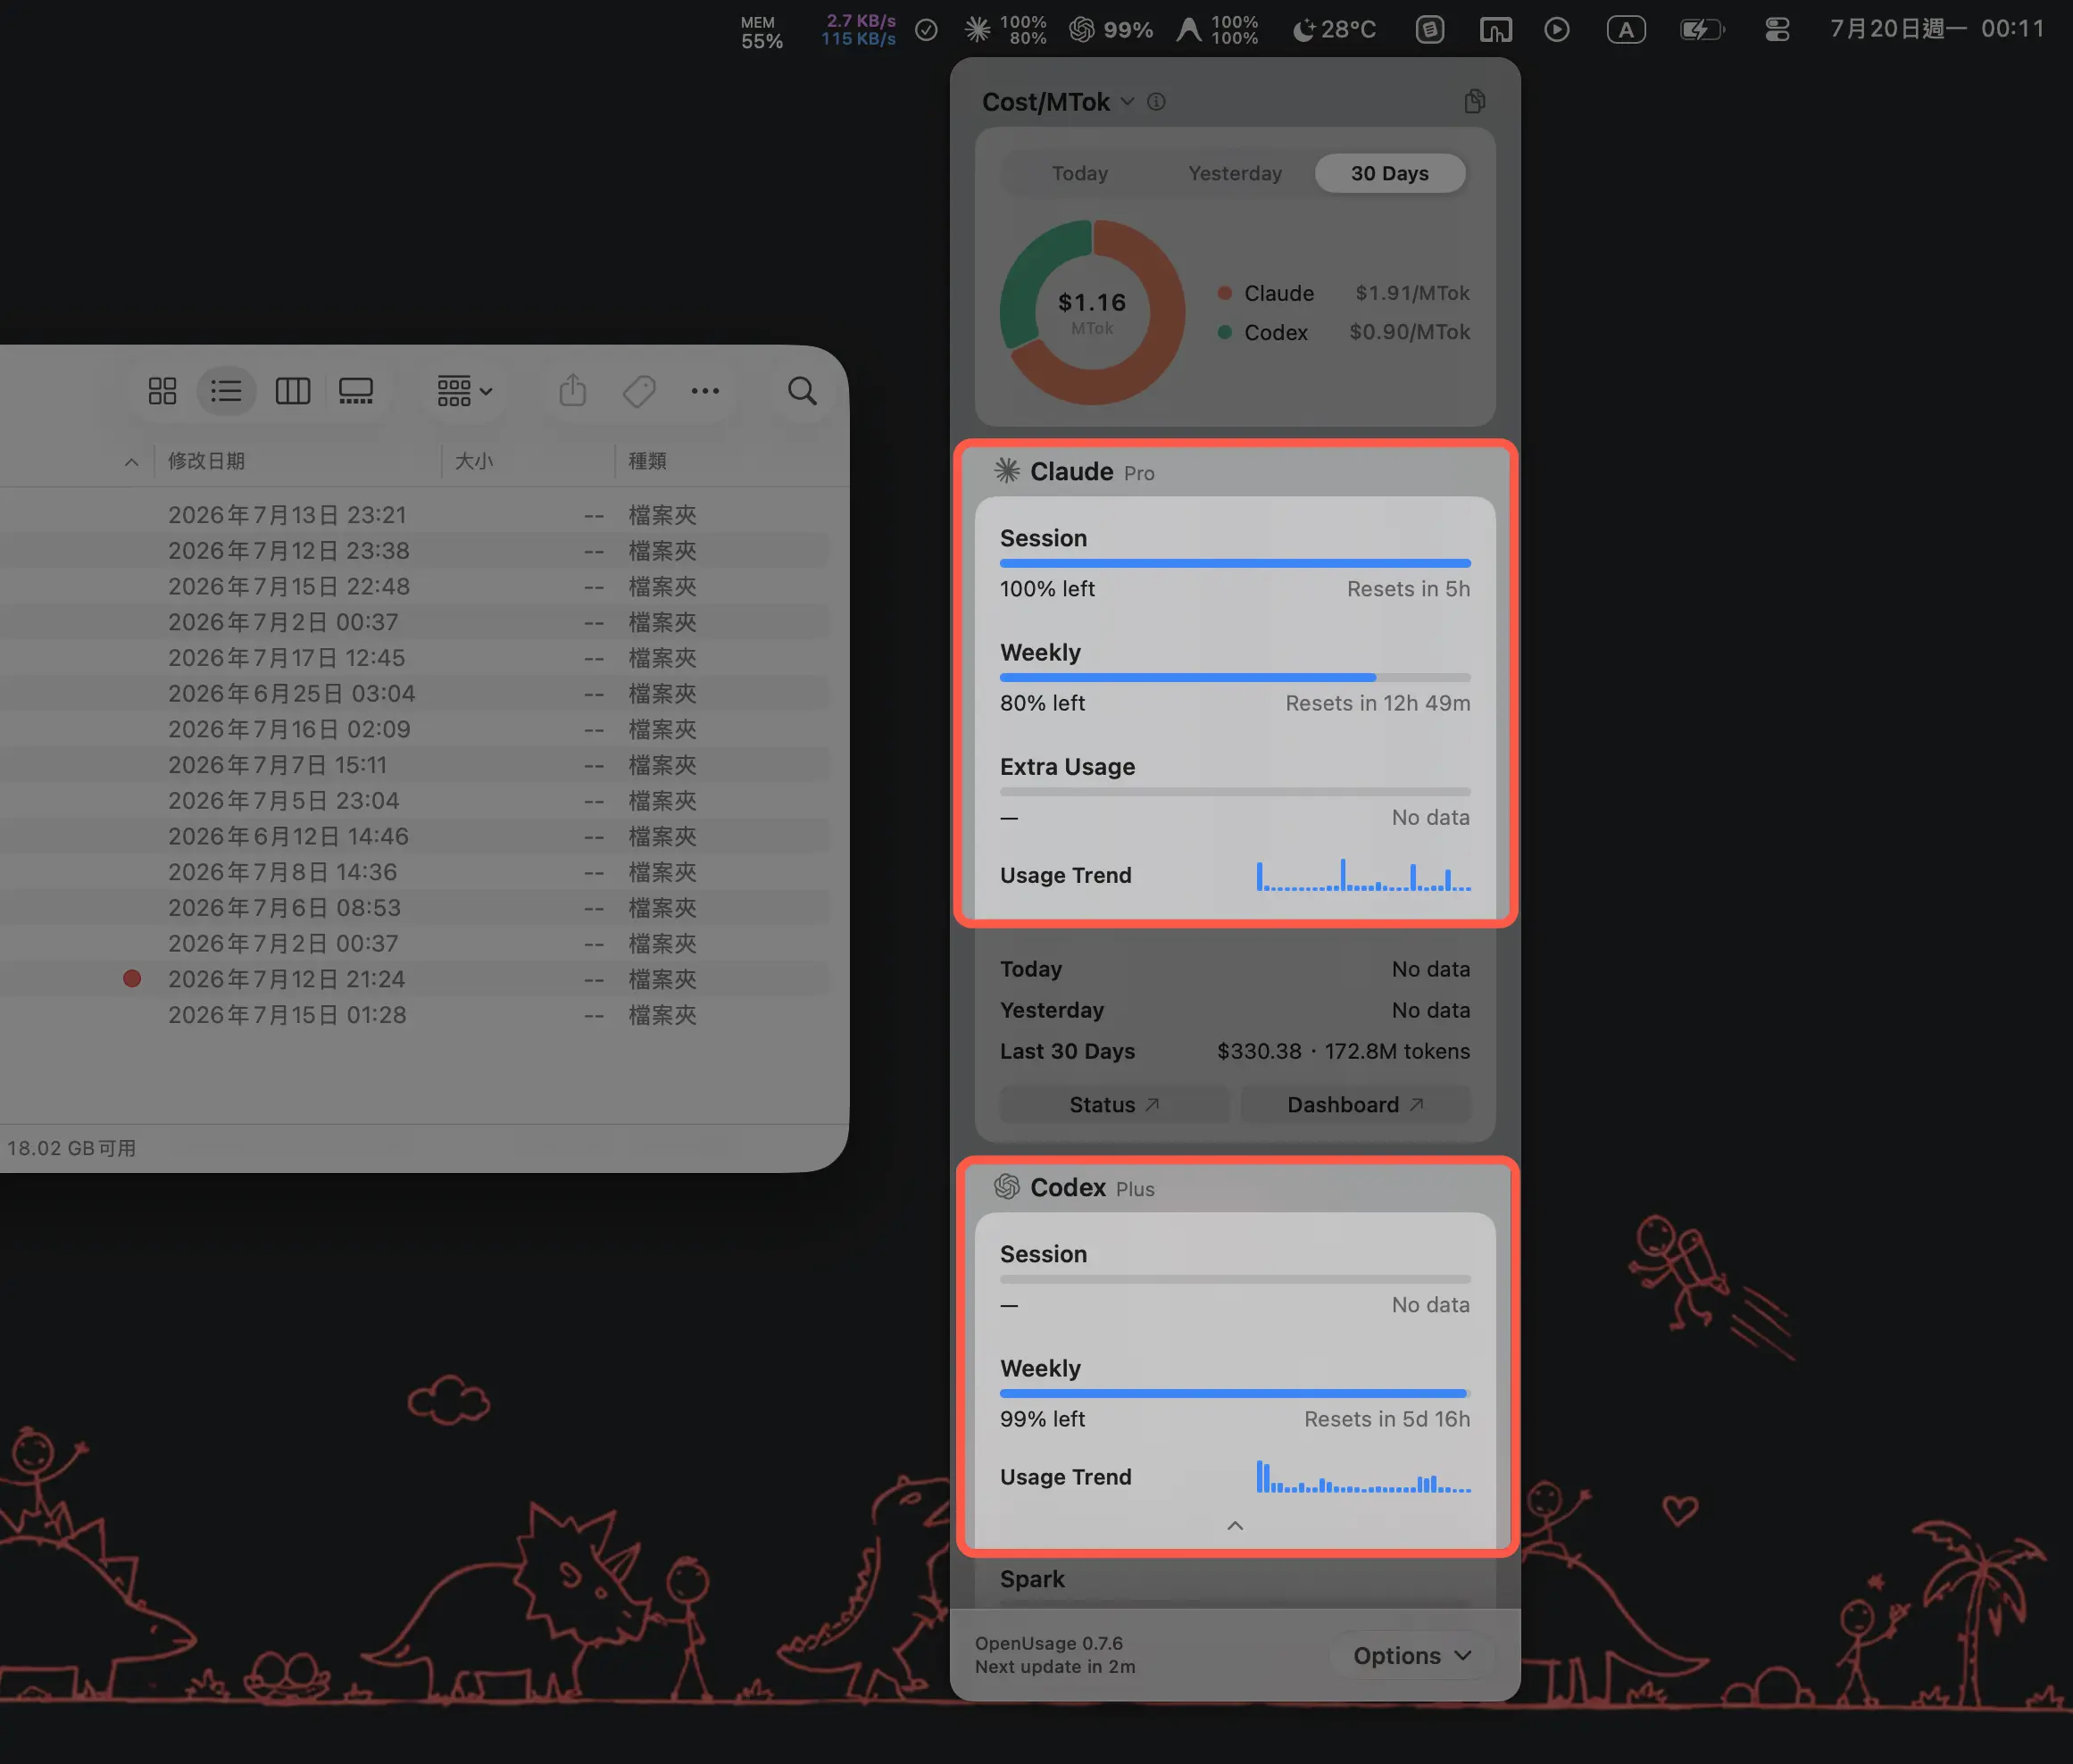Open the Status link

click(1114, 1104)
